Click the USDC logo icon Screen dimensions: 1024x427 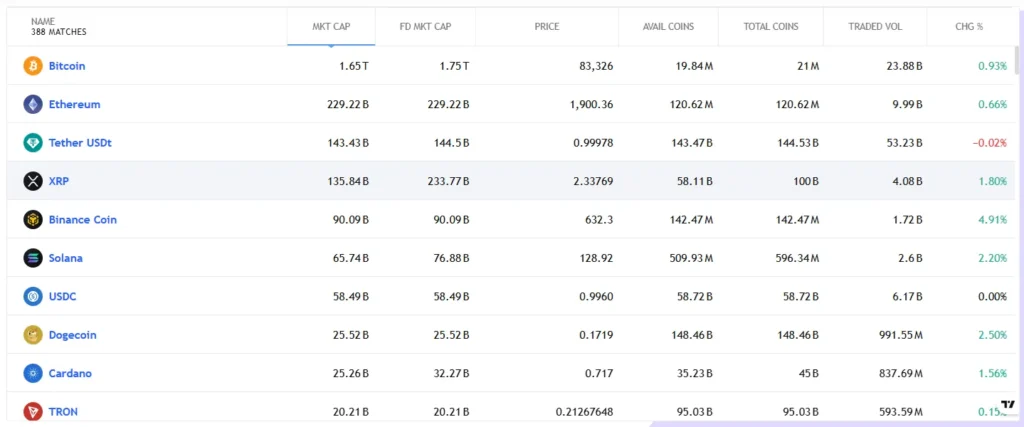pyautogui.click(x=33, y=296)
